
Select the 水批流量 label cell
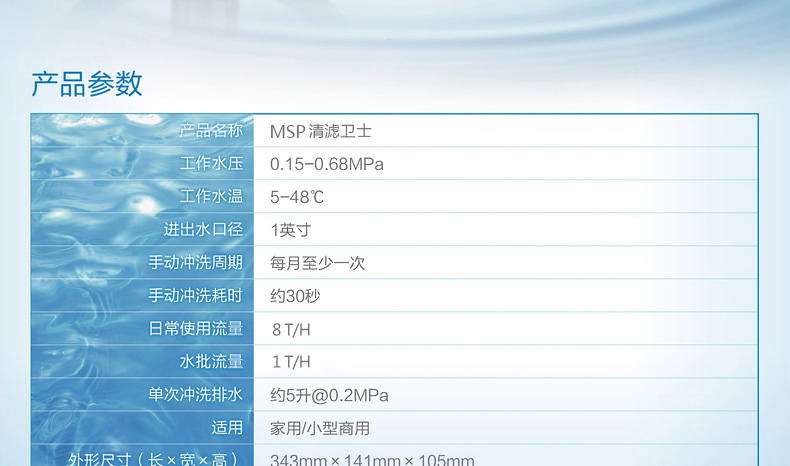point(143,361)
